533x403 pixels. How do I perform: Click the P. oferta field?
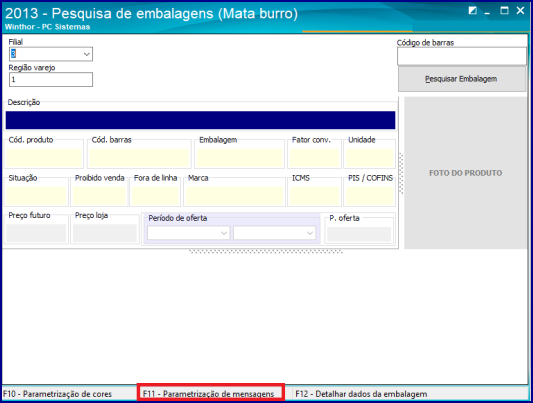[x=359, y=234]
